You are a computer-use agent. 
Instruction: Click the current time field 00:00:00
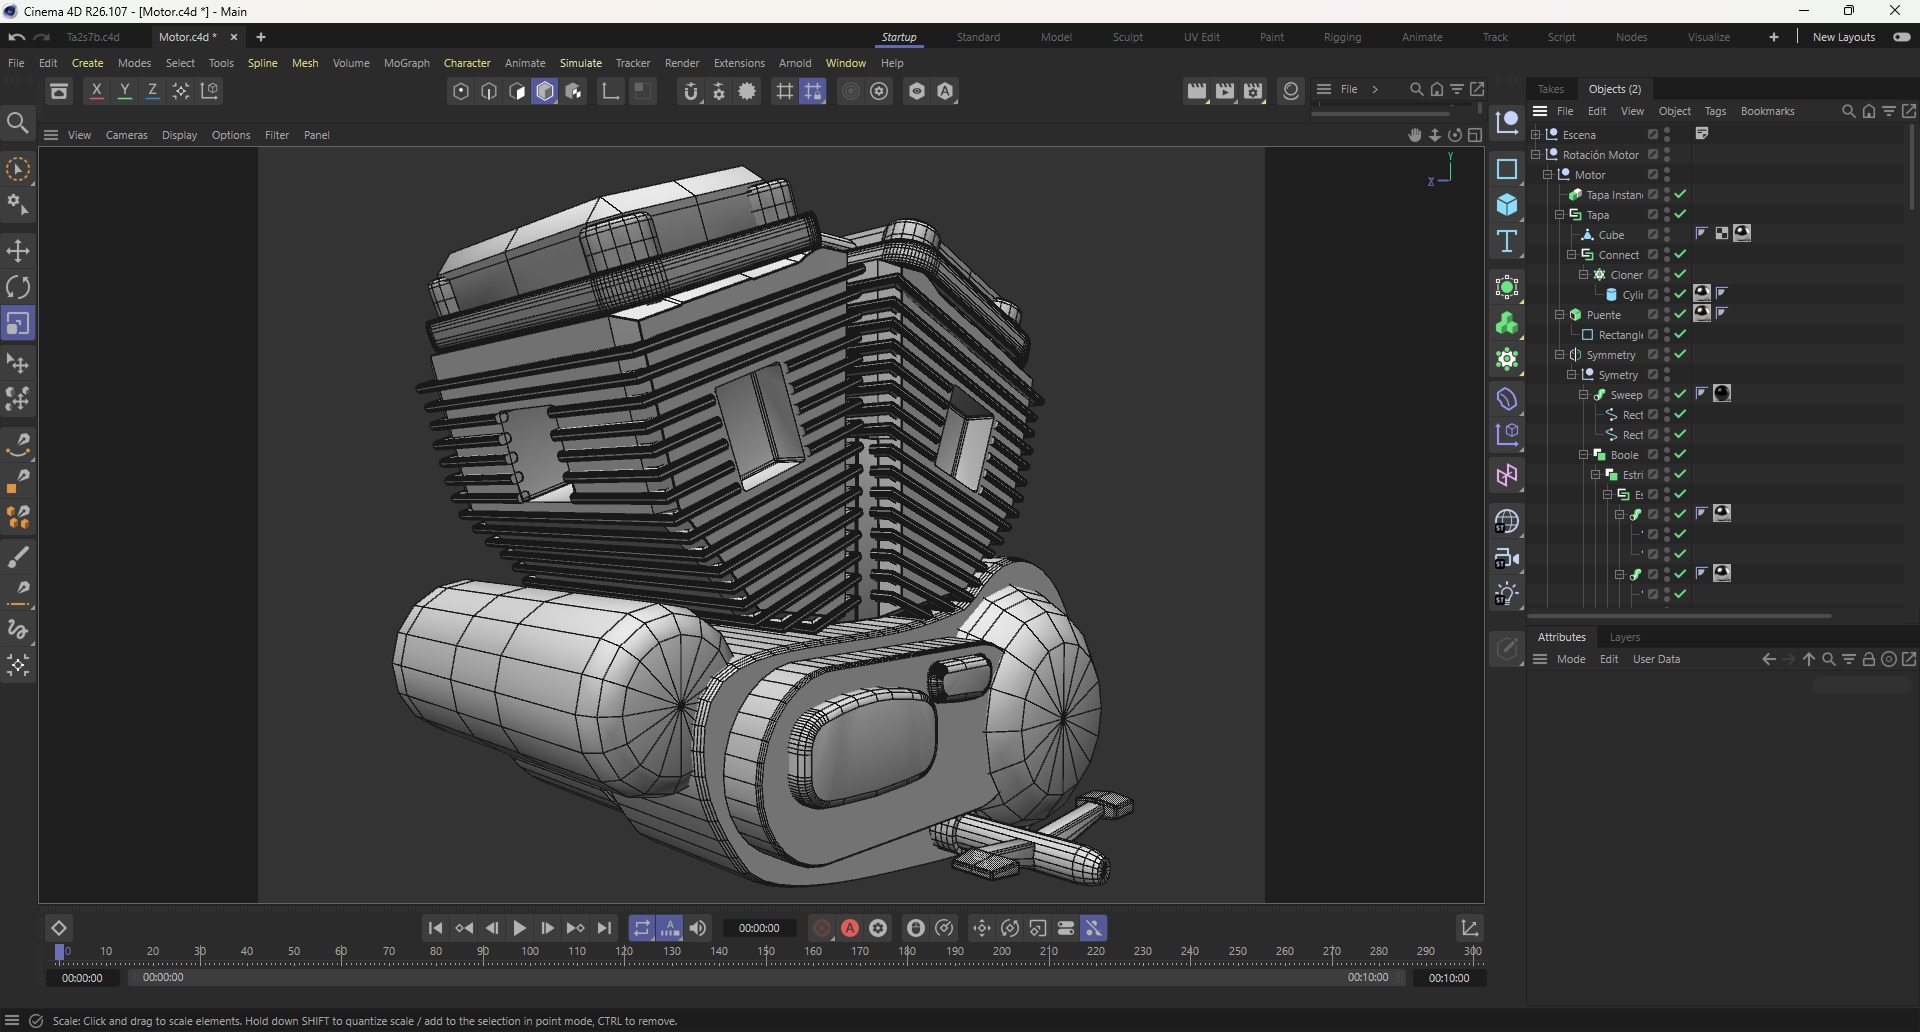759,929
